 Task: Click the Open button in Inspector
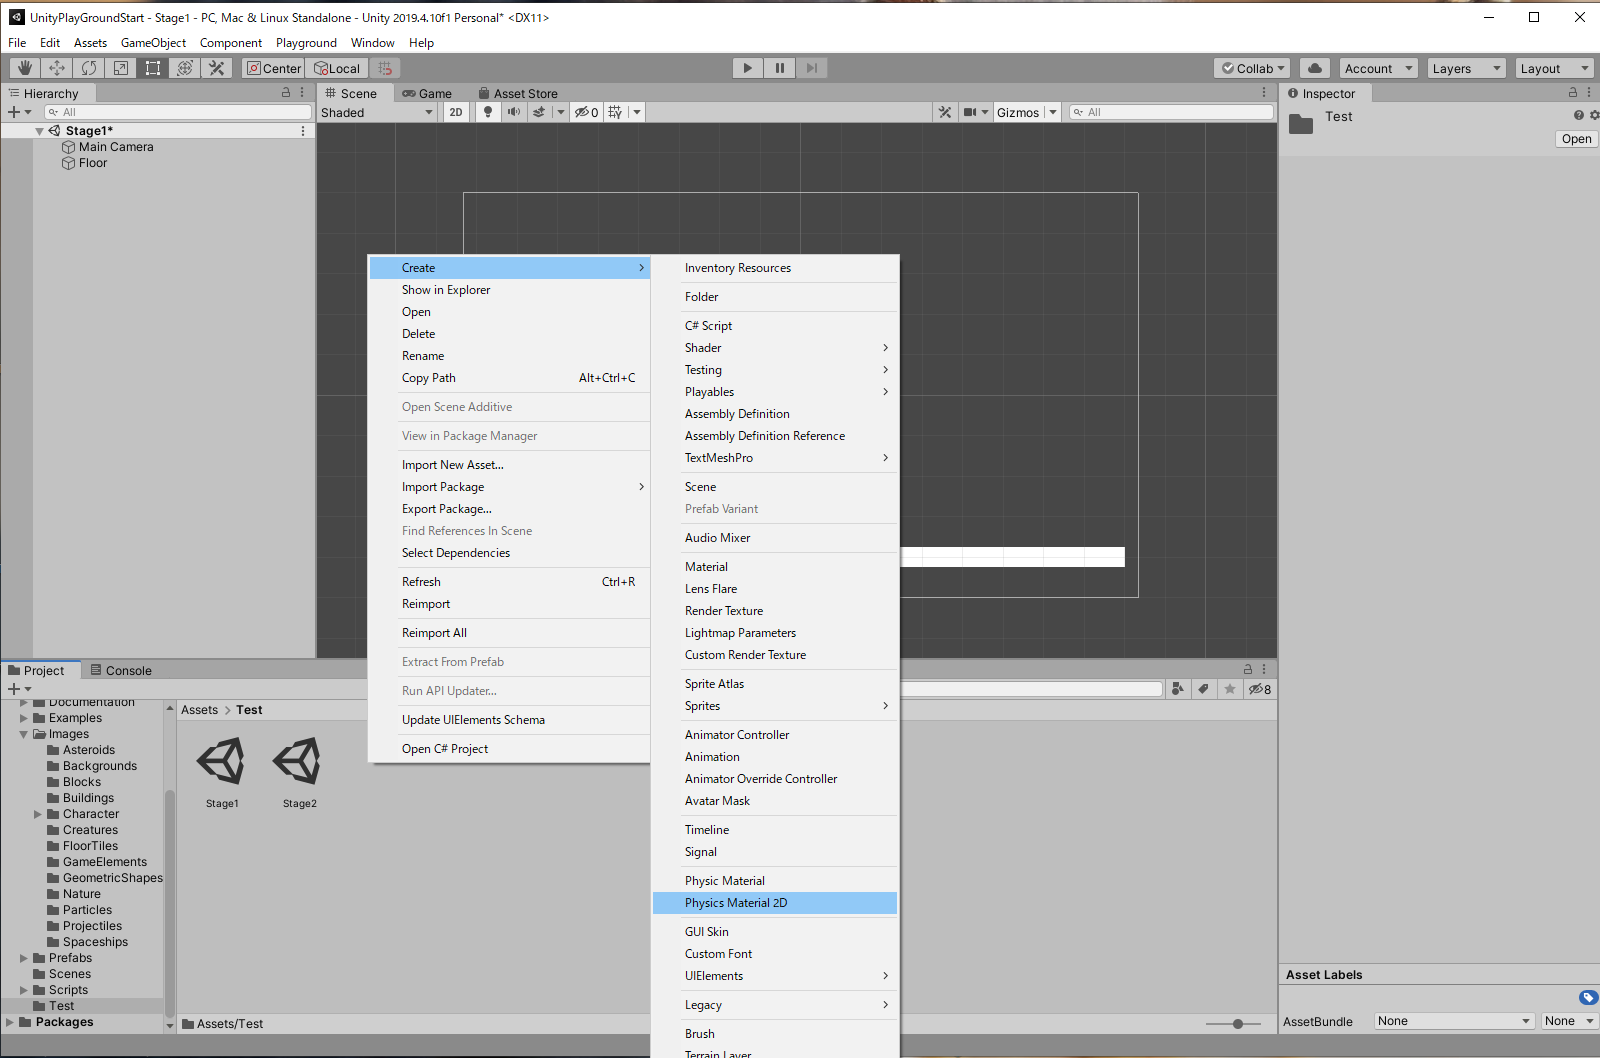(x=1576, y=139)
